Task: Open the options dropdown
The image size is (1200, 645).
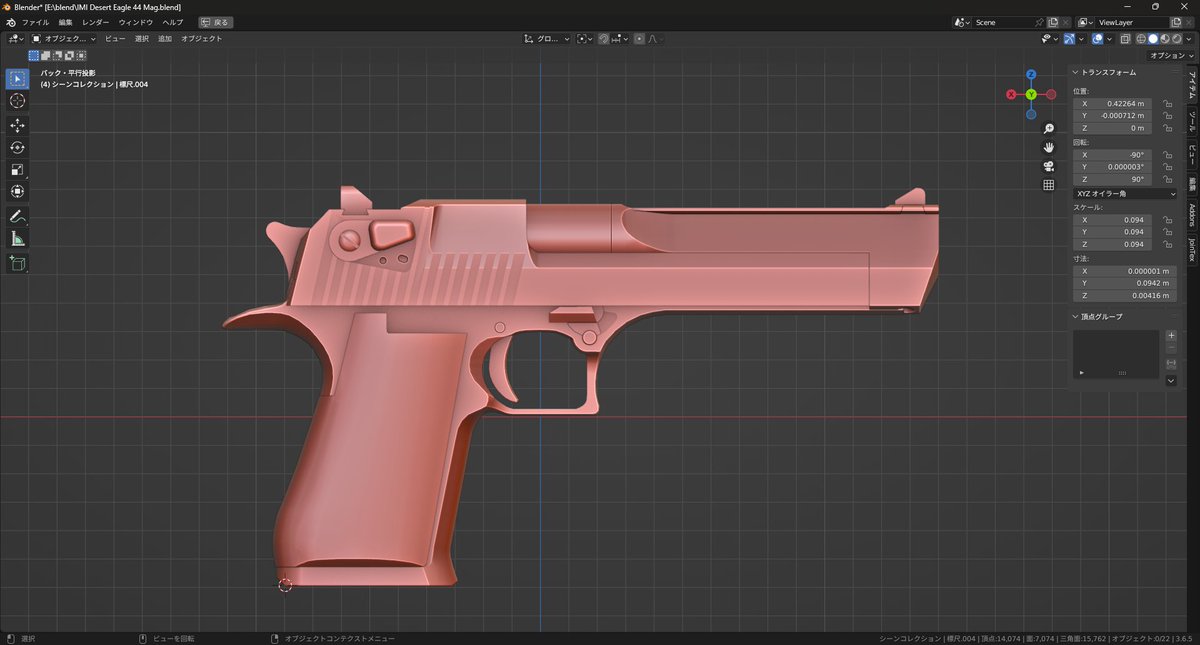Action: pos(1170,56)
